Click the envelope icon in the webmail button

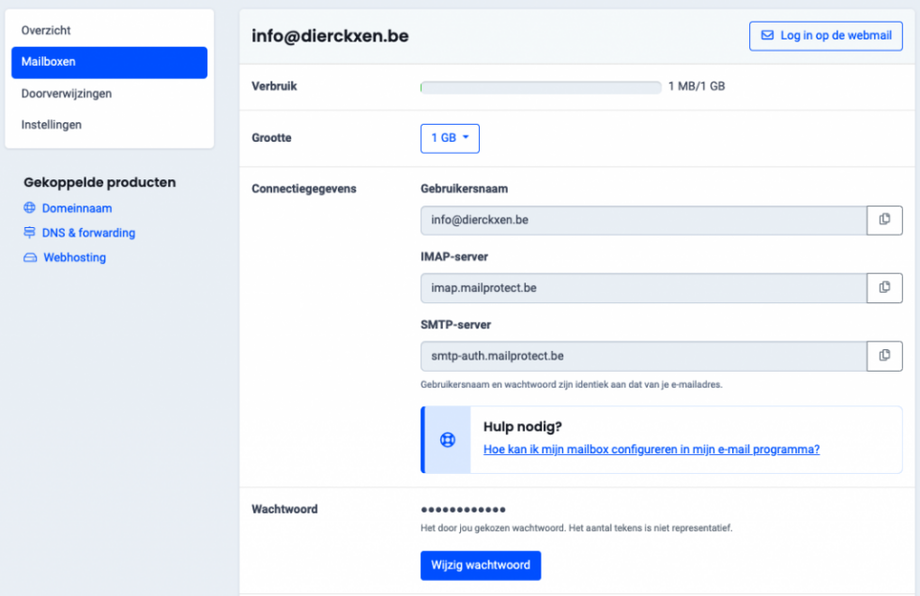tap(767, 35)
